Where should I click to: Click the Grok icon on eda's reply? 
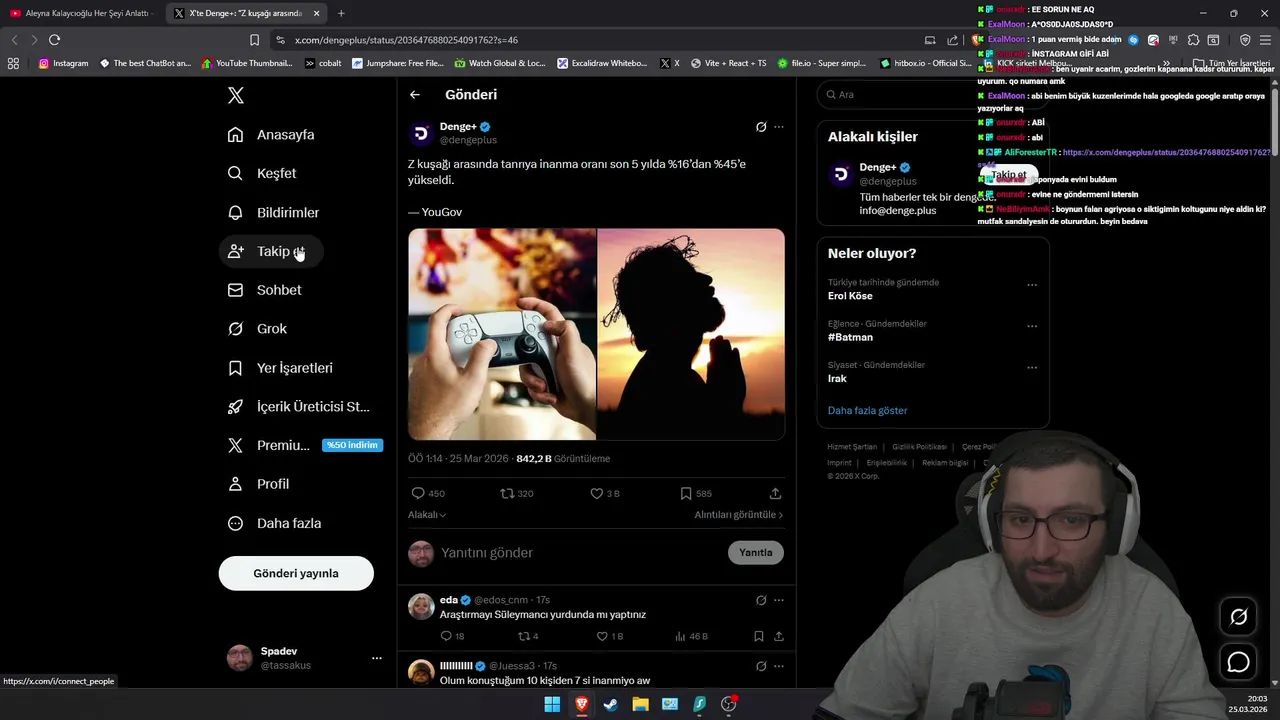coord(761,600)
